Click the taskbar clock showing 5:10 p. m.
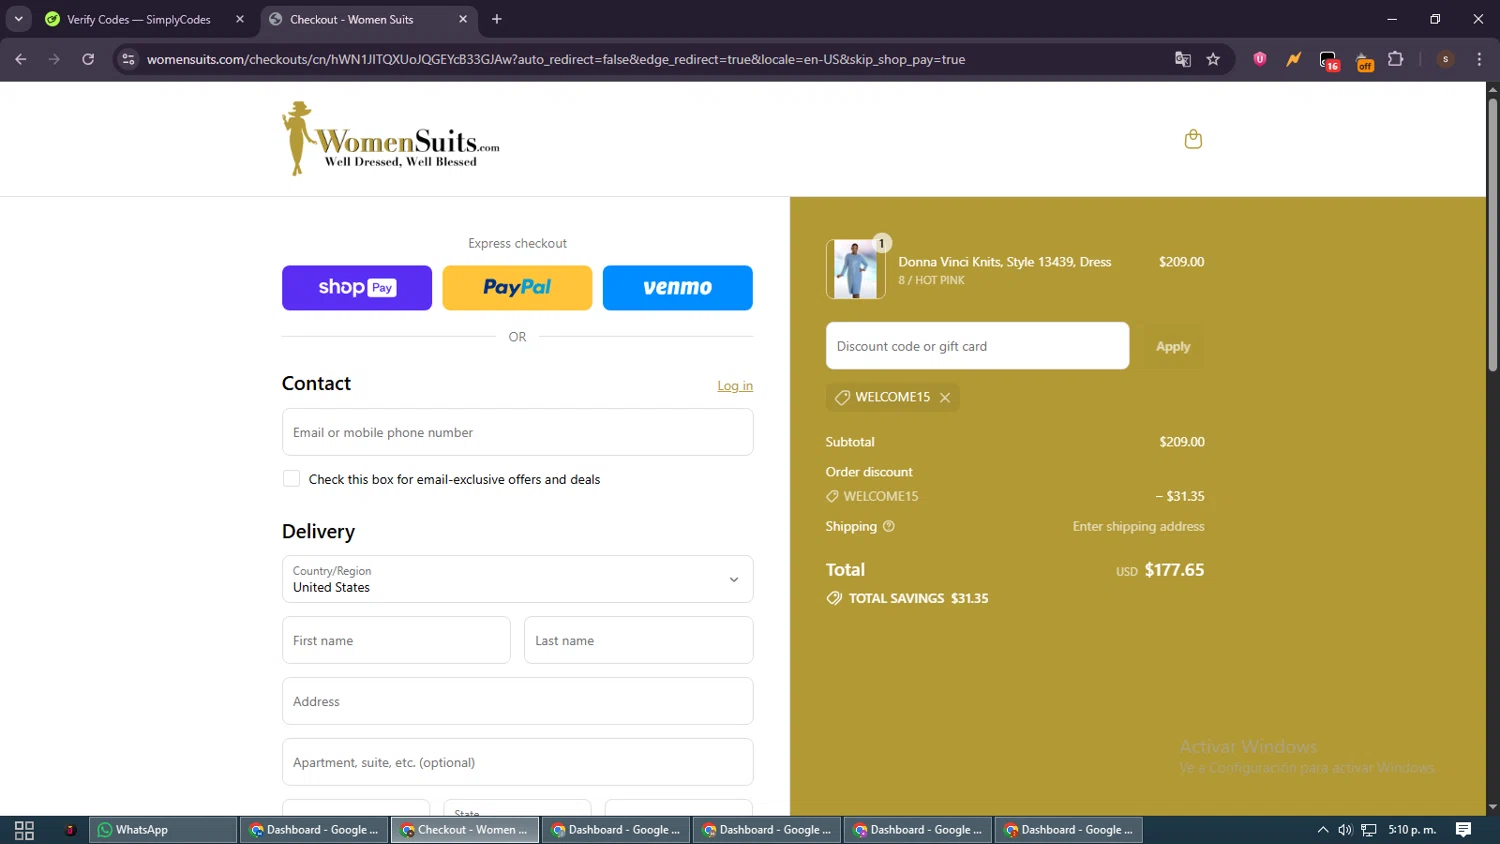Image resolution: width=1500 pixels, height=844 pixels. pyautogui.click(x=1412, y=830)
